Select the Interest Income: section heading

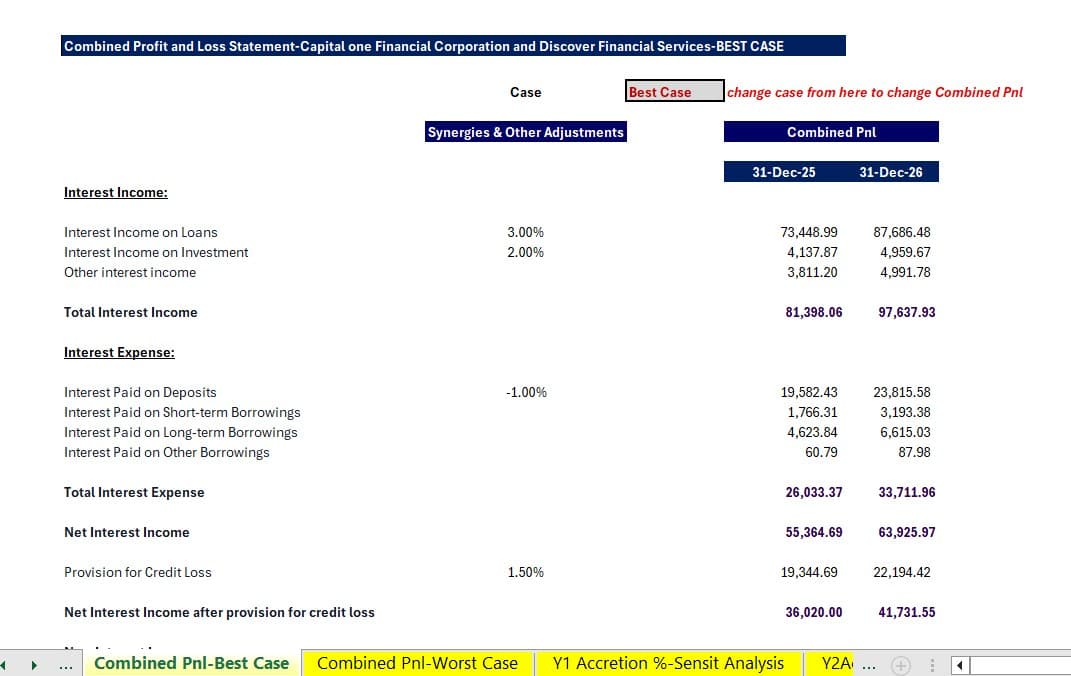(115, 193)
